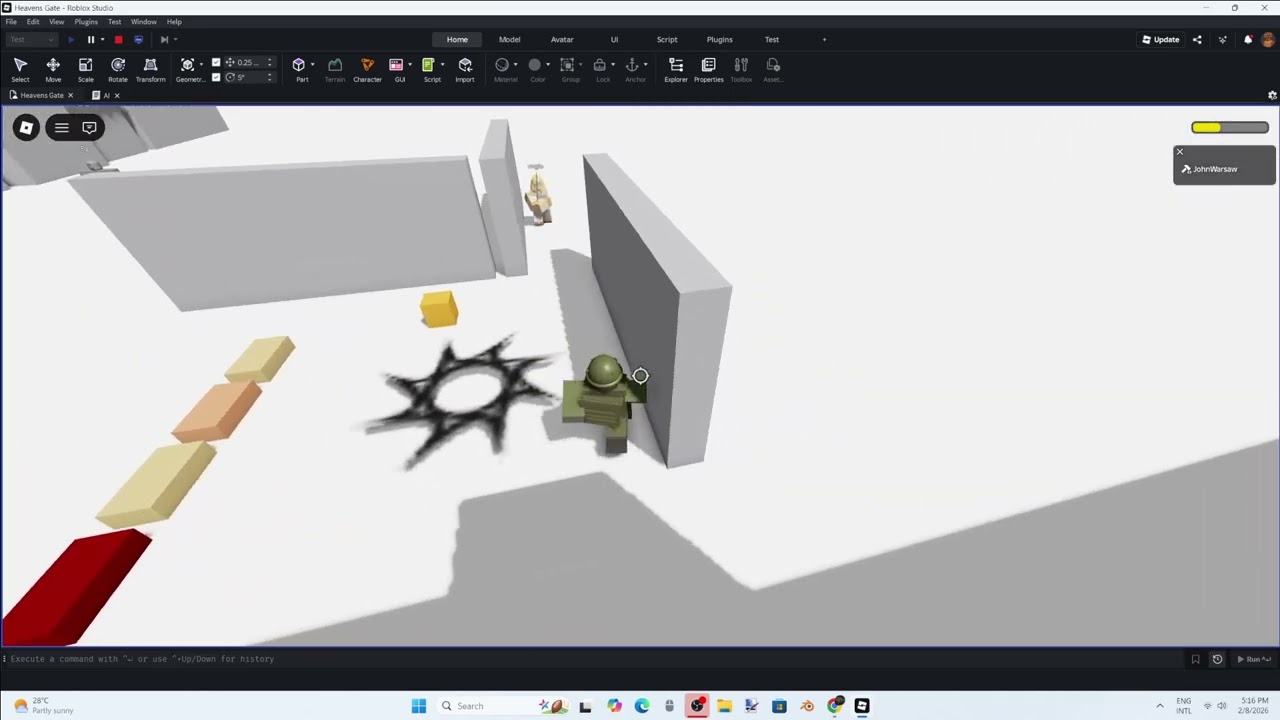Activate the Transform tool
1280x720 pixels.
(150, 69)
